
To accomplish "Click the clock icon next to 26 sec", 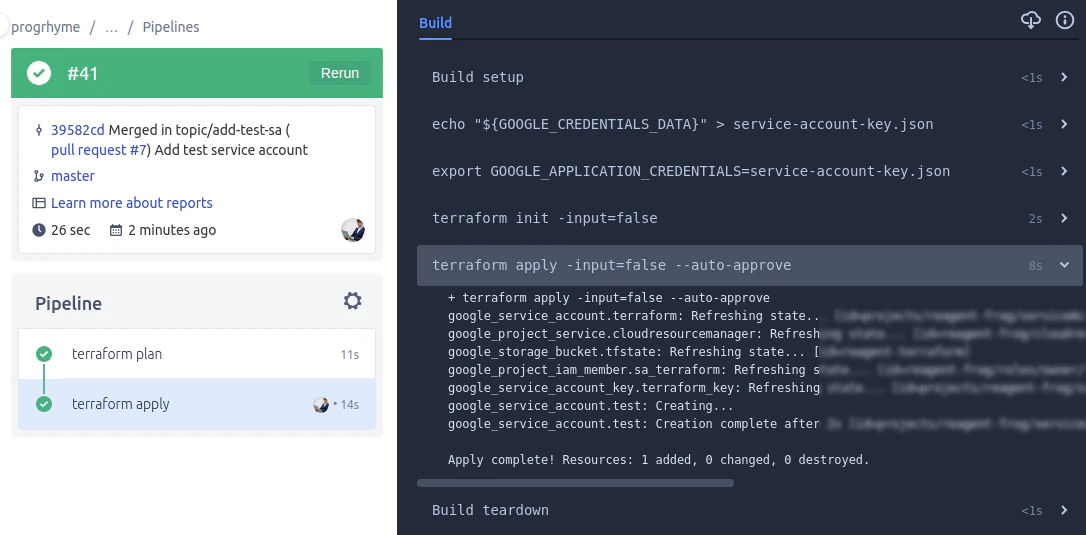I will pyautogui.click(x=39, y=230).
